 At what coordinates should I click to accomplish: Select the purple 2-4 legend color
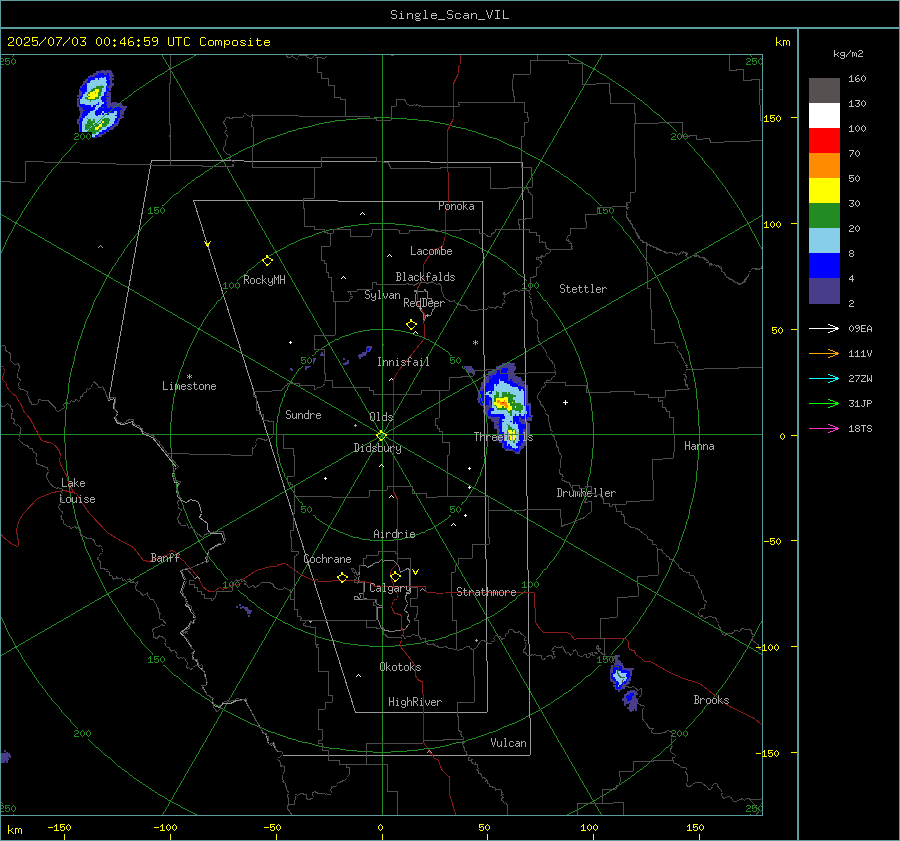pos(824,290)
